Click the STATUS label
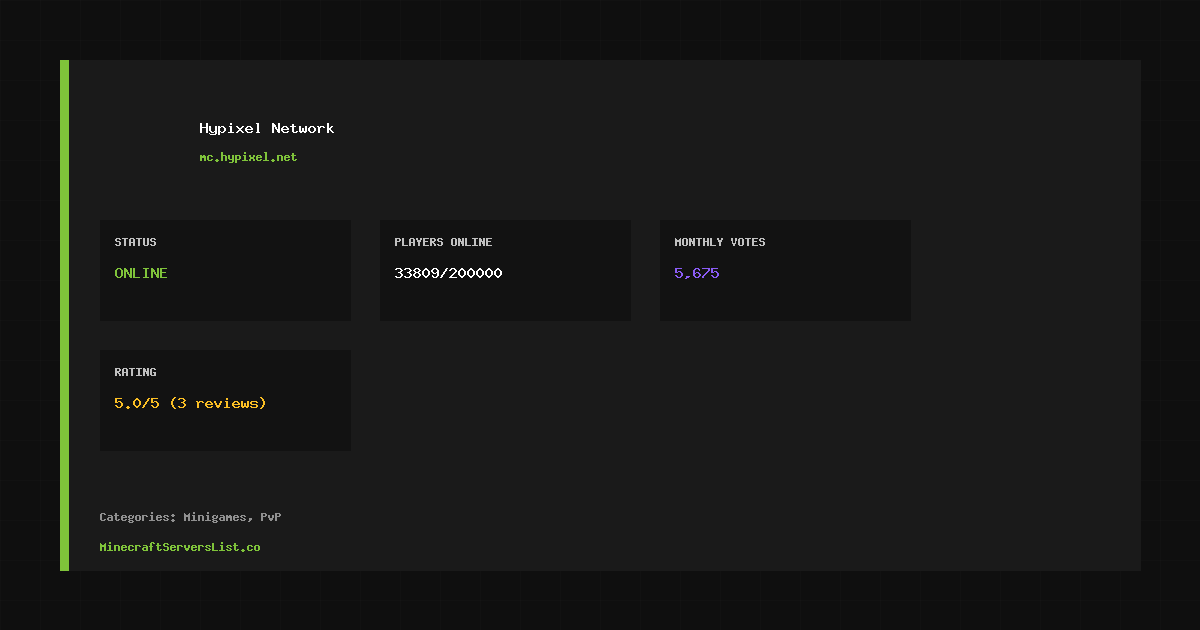This screenshot has width=1200, height=630. click(x=135, y=242)
